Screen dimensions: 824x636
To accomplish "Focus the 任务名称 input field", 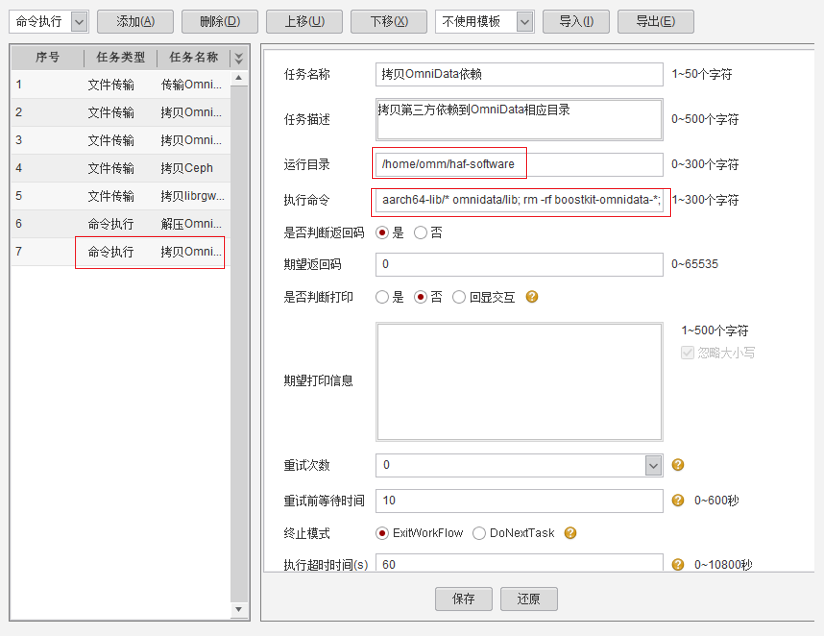I will click(519, 74).
